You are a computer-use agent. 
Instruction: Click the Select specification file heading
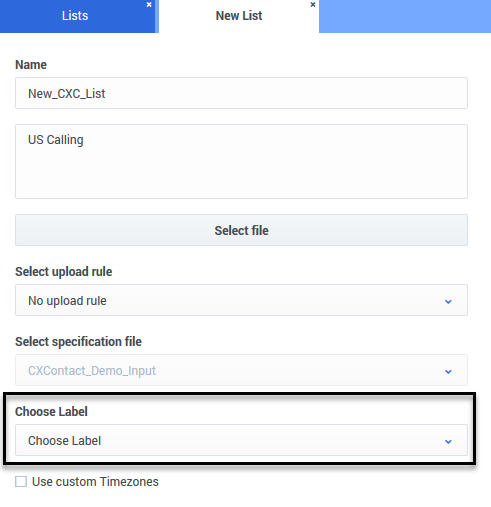78,342
